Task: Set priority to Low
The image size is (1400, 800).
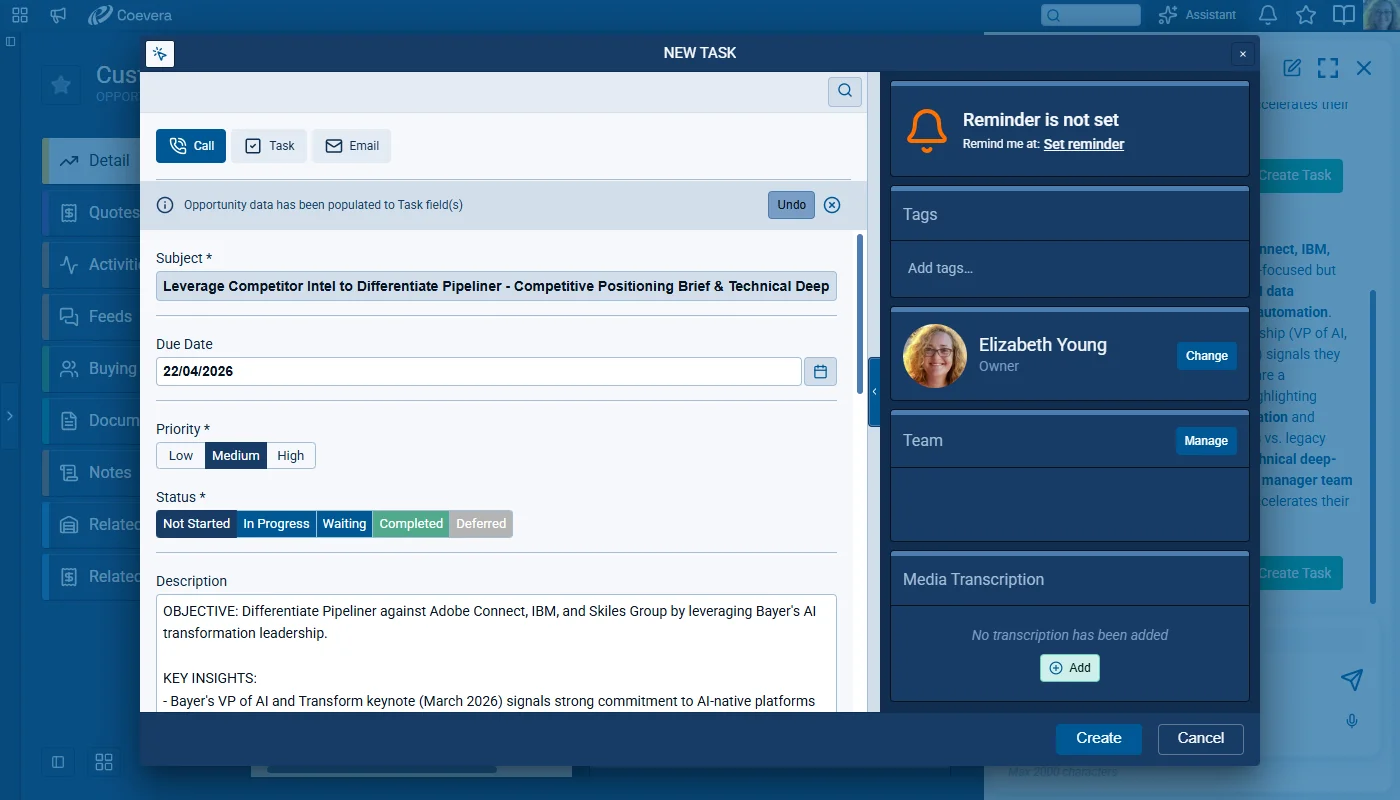Action: 181,456
